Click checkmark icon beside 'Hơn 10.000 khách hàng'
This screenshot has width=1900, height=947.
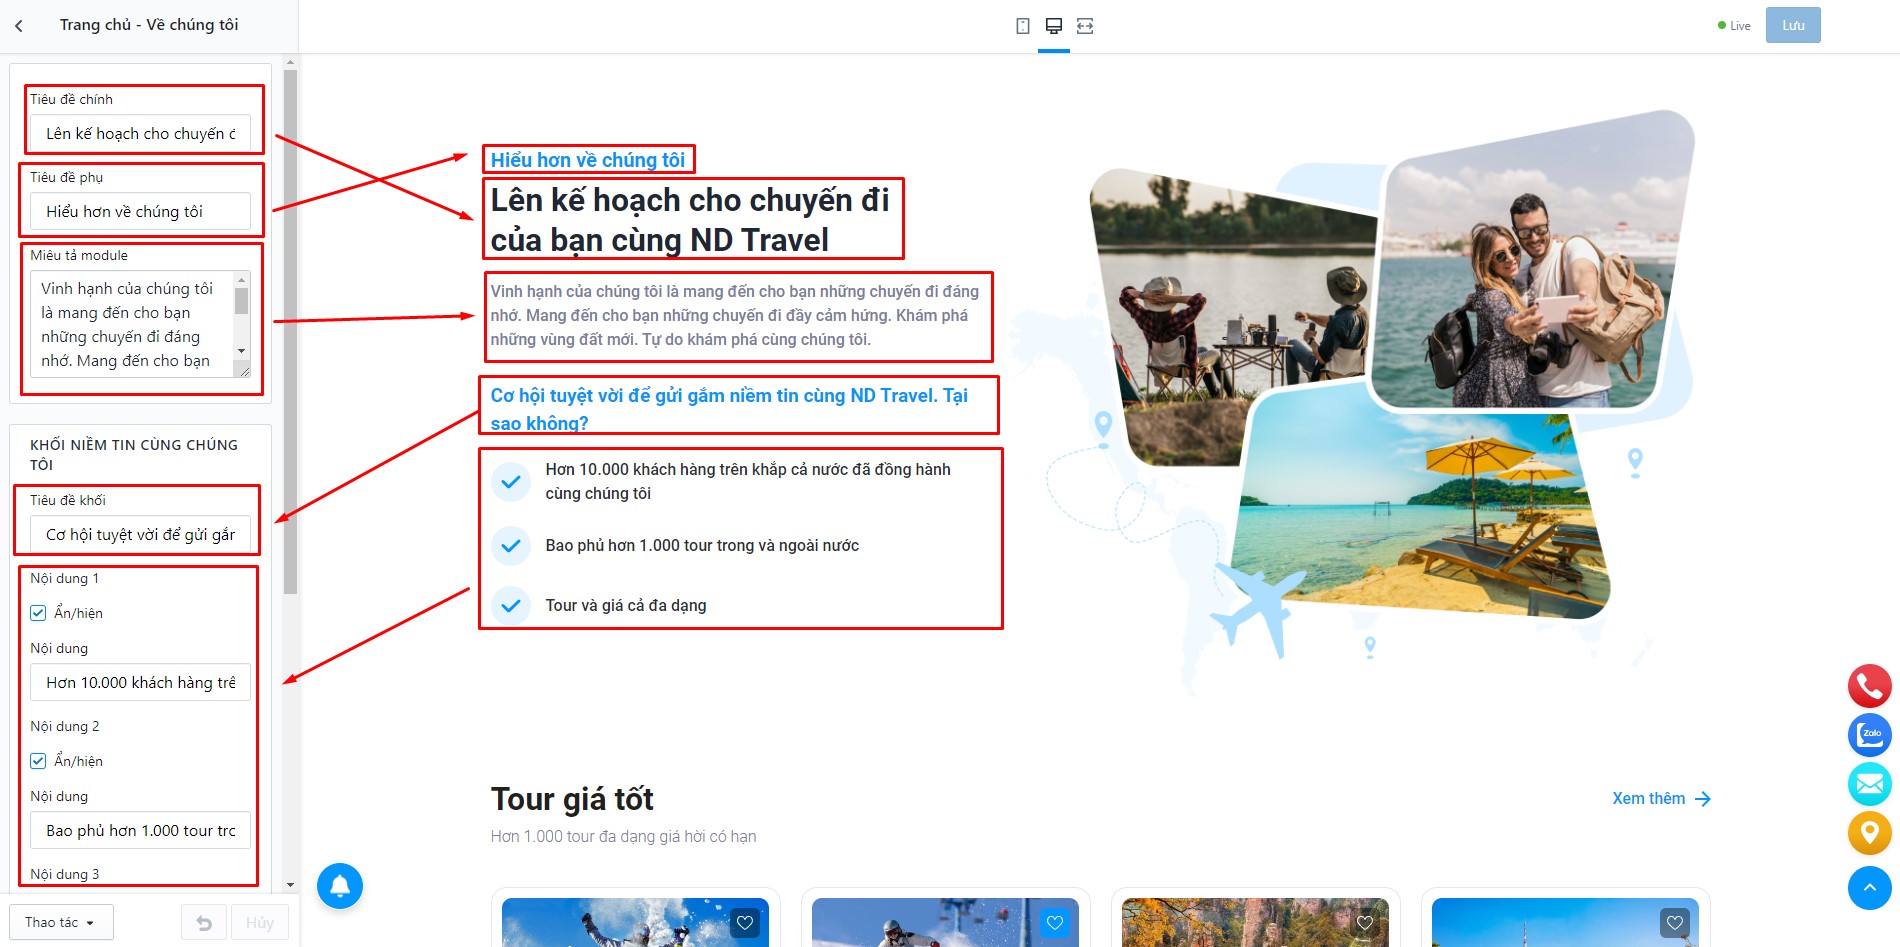tap(511, 482)
